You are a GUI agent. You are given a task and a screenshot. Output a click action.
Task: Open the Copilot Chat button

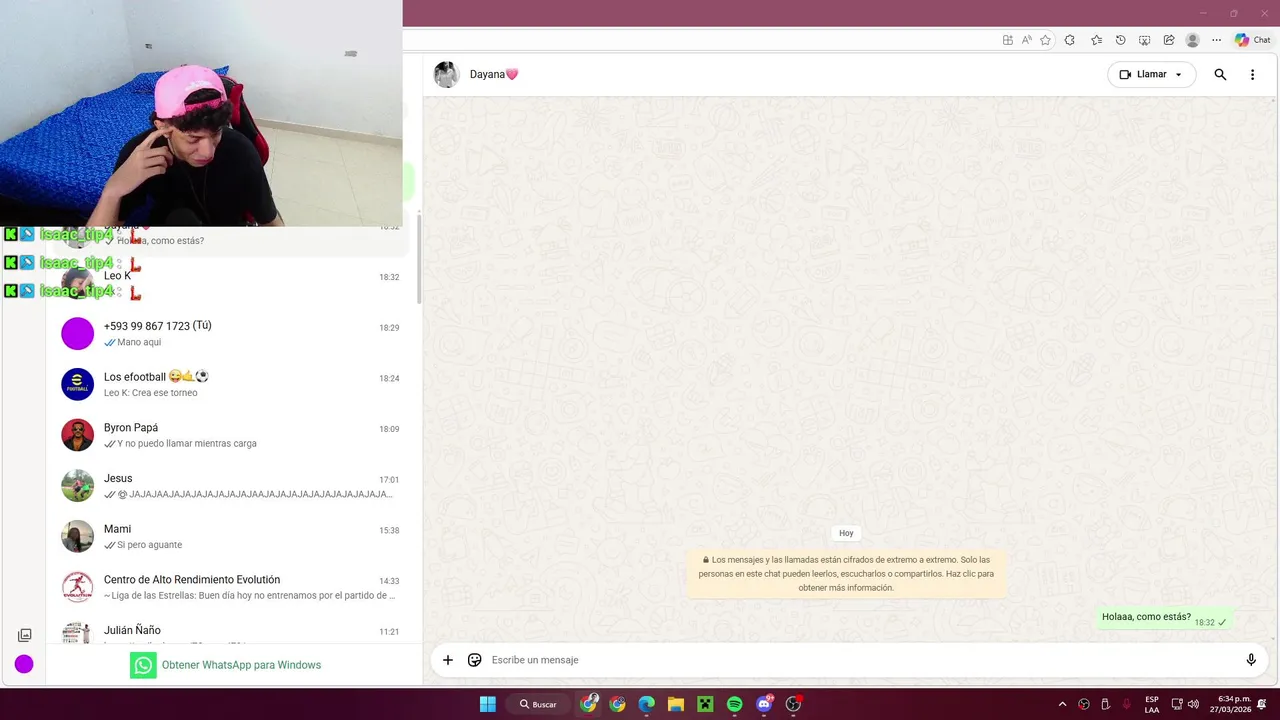pyautogui.click(x=1253, y=40)
